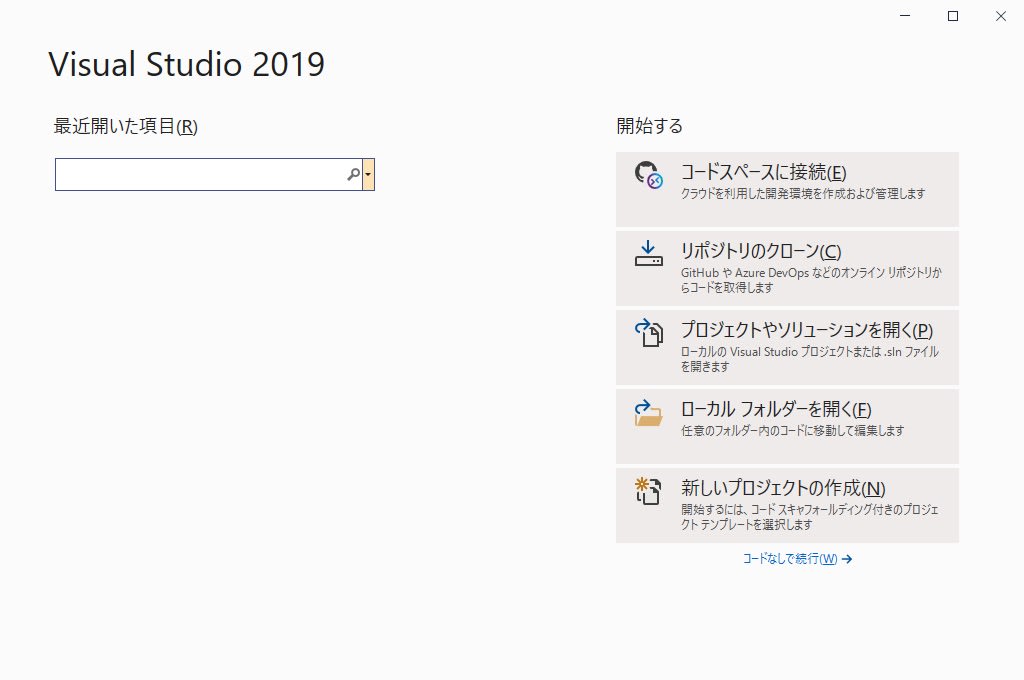
Task: Click the Codespaces GitHub connection icon
Action: (x=648, y=175)
